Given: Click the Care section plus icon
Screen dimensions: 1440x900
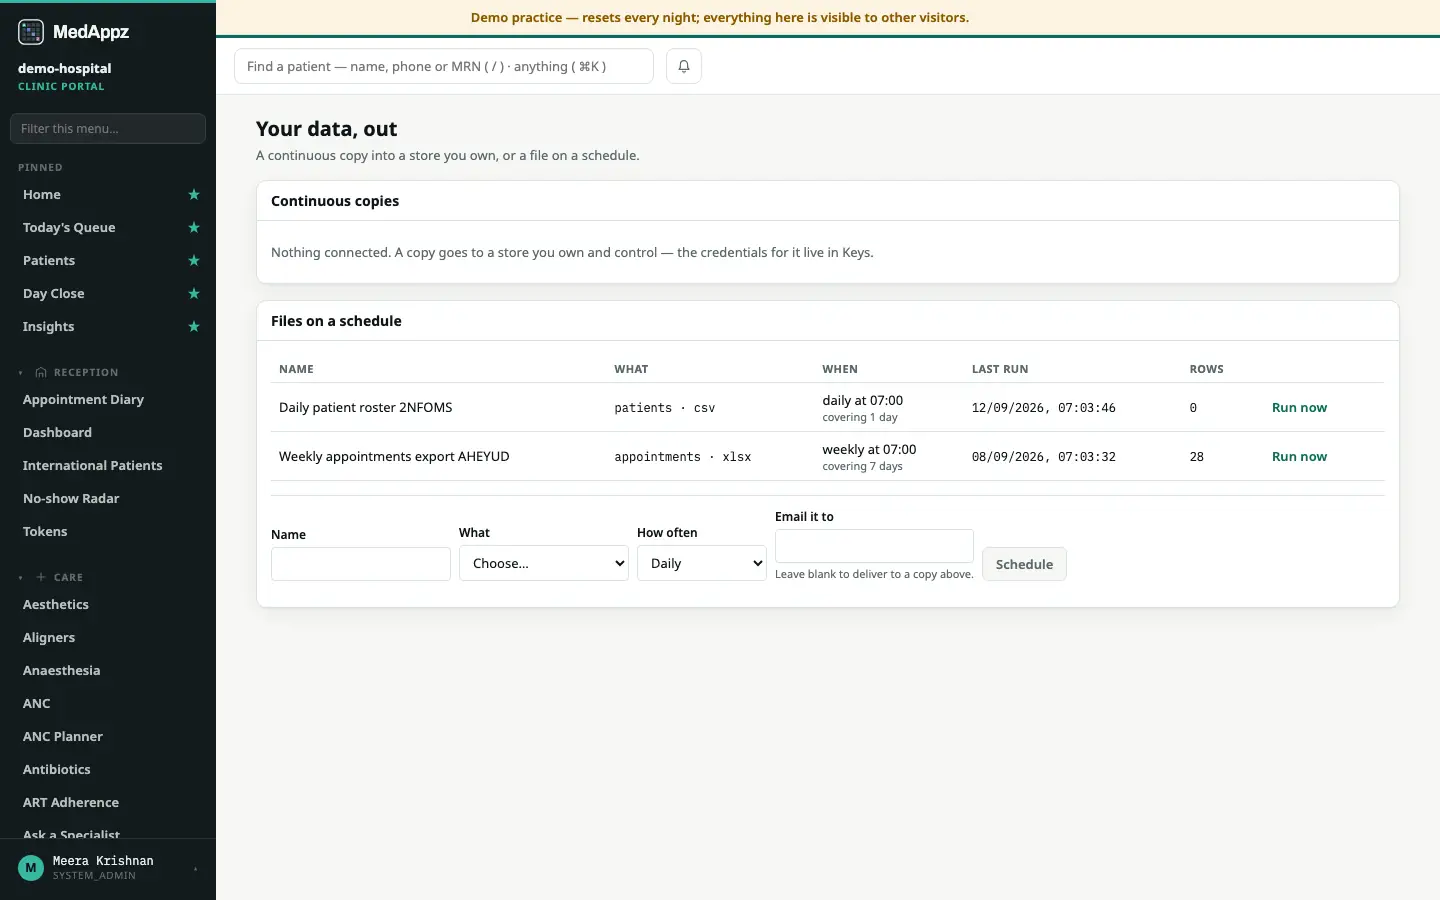Looking at the screenshot, I should coord(41,577).
